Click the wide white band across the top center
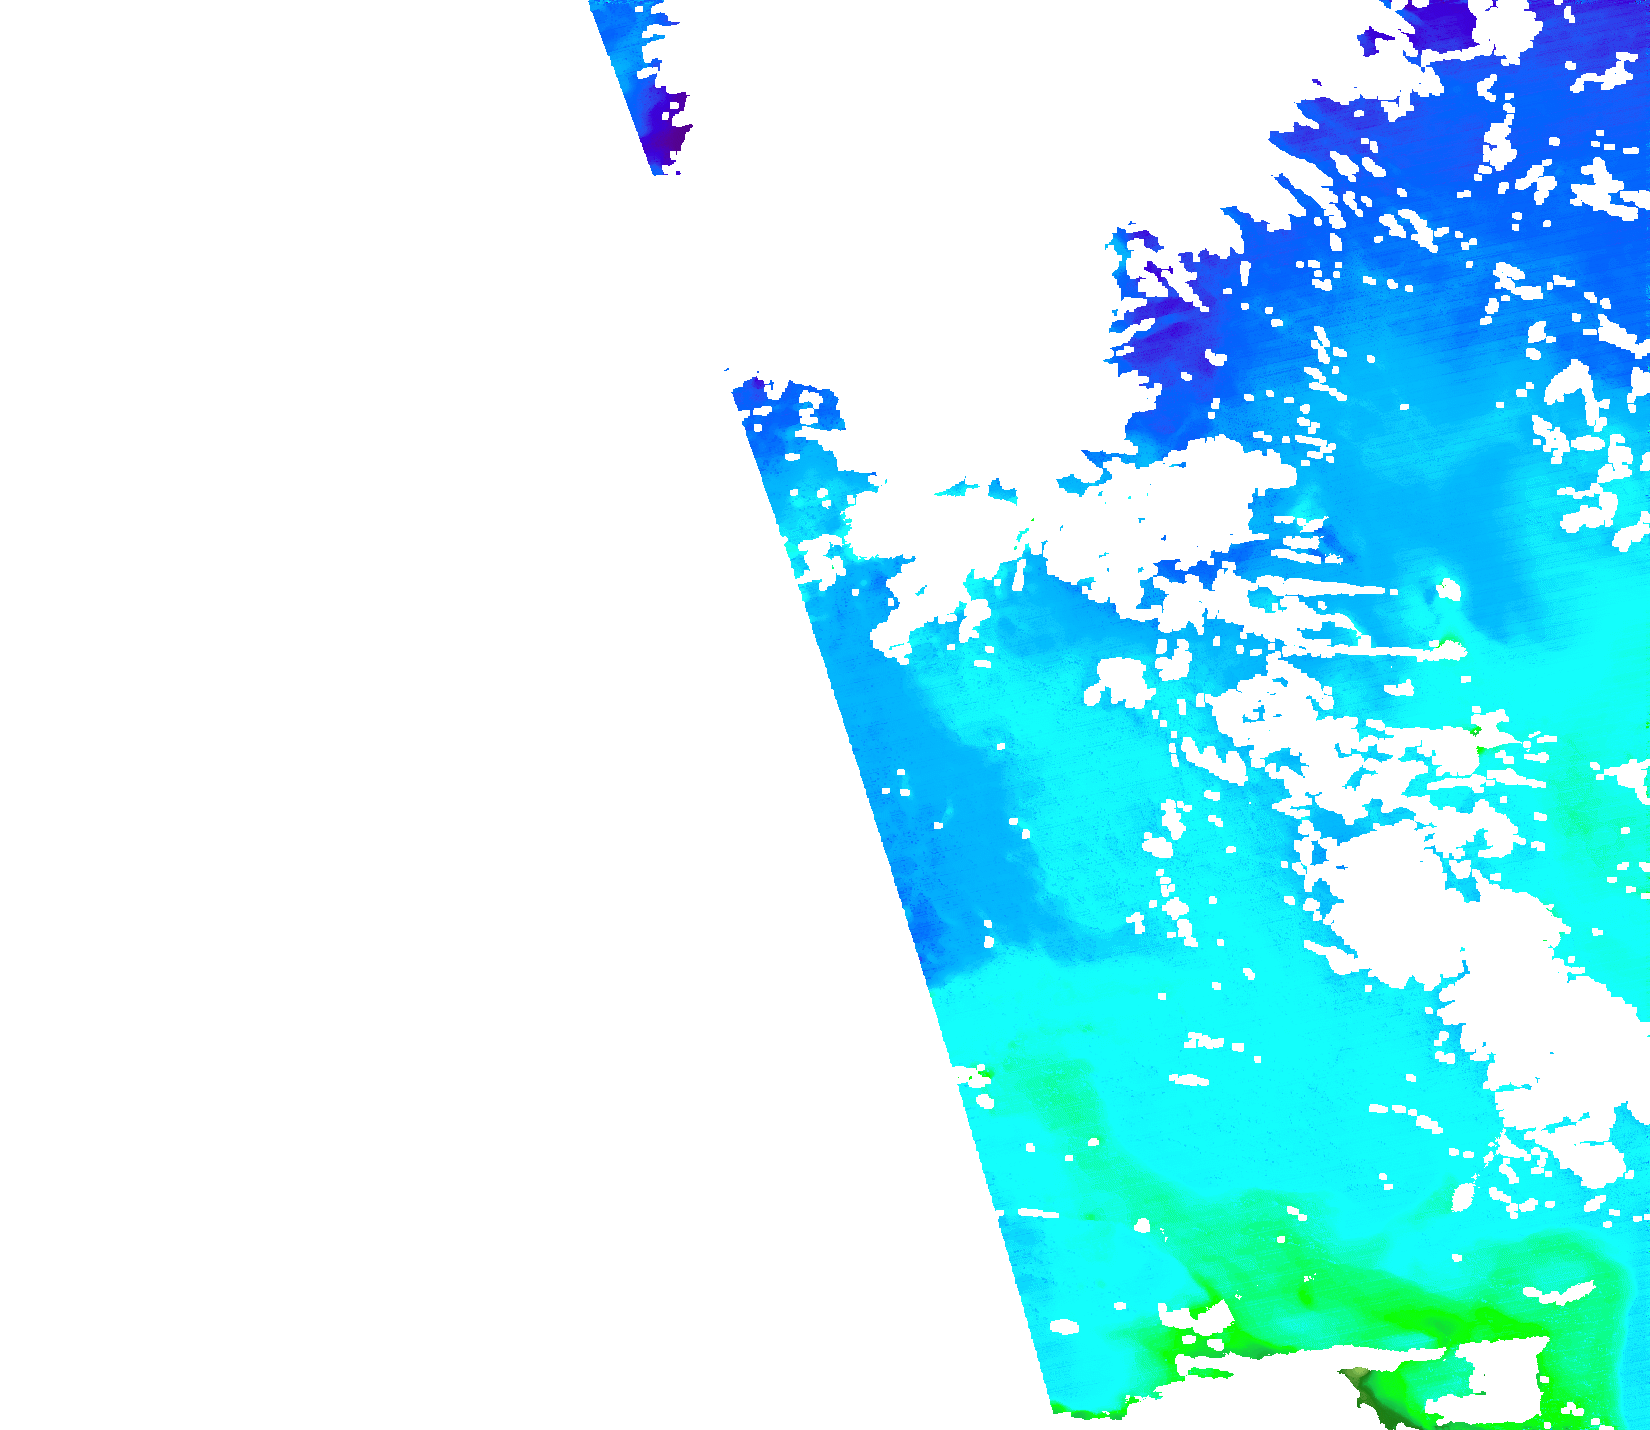This screenshot has height=1430, width=1650. (950, 150)
